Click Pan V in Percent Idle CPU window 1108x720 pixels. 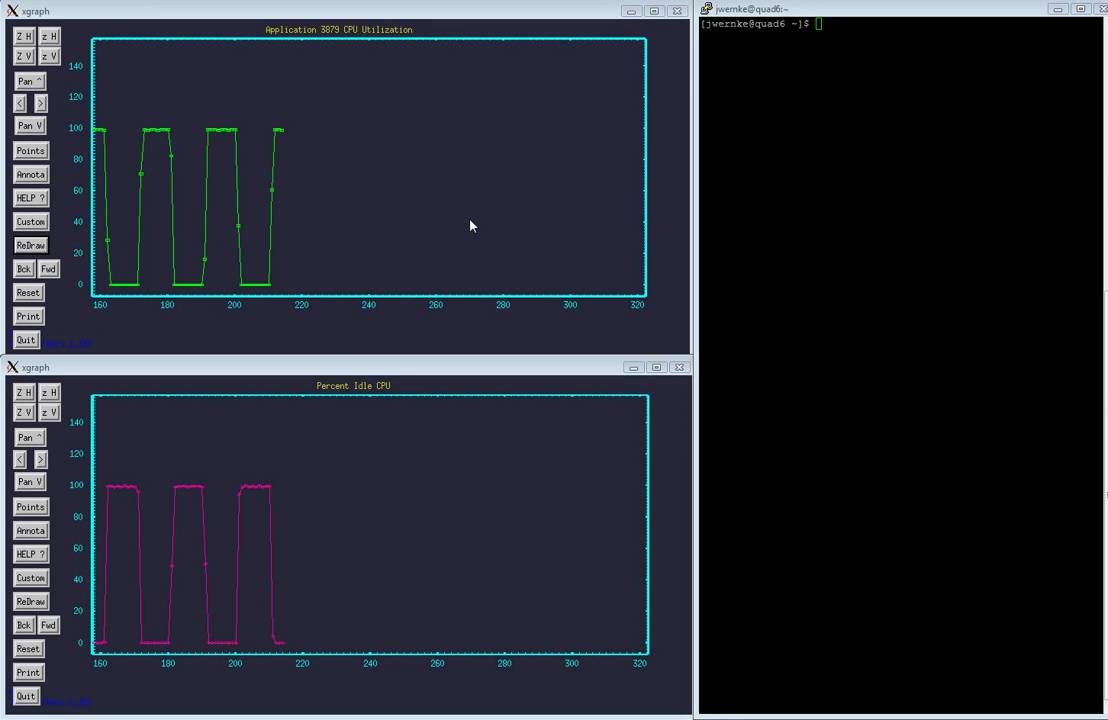tap(30, 482)
